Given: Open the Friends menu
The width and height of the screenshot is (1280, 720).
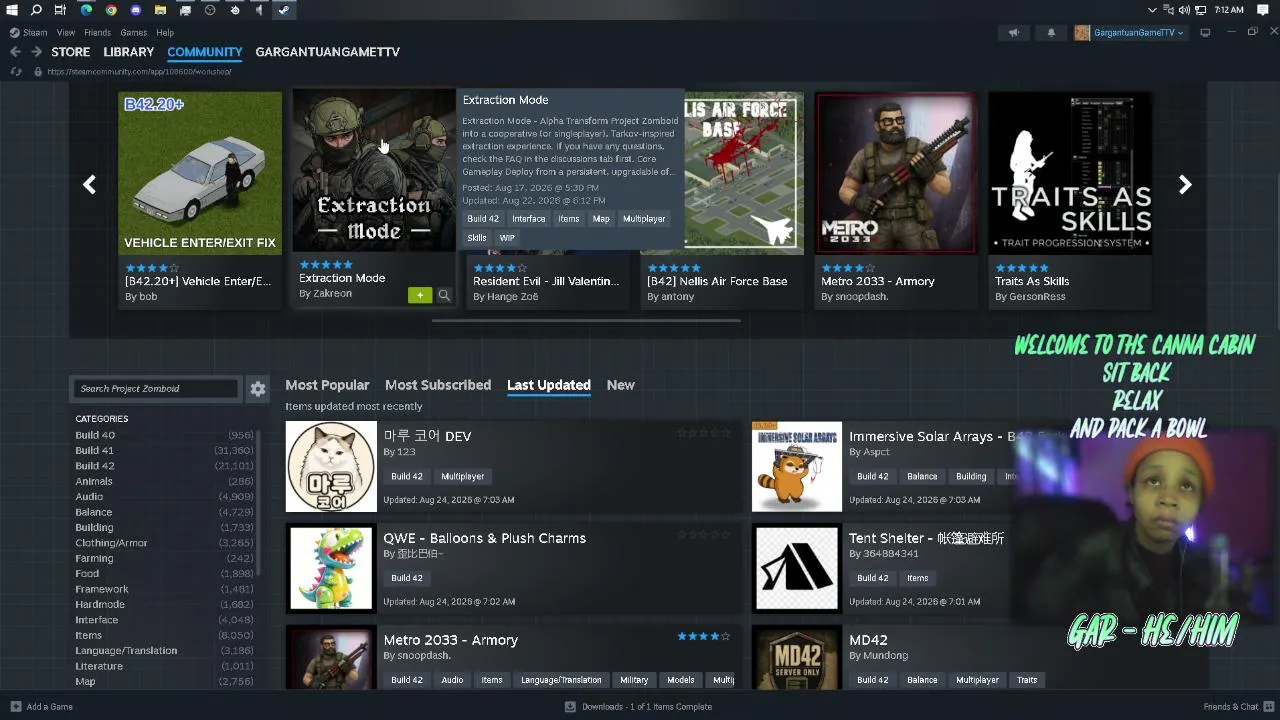Looking at the screenshot, I should [98, 33].
